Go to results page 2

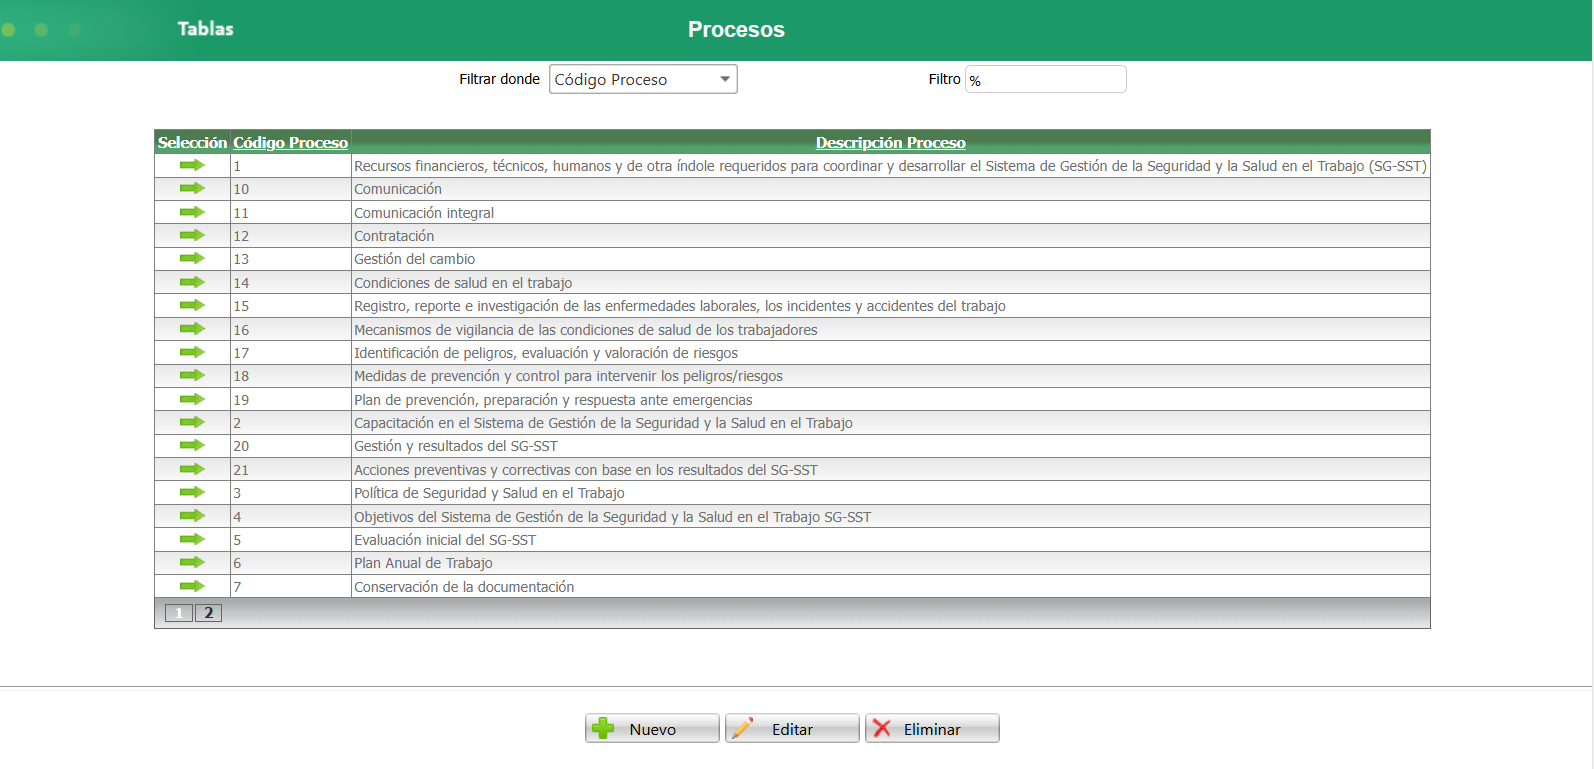coord(208,613)
